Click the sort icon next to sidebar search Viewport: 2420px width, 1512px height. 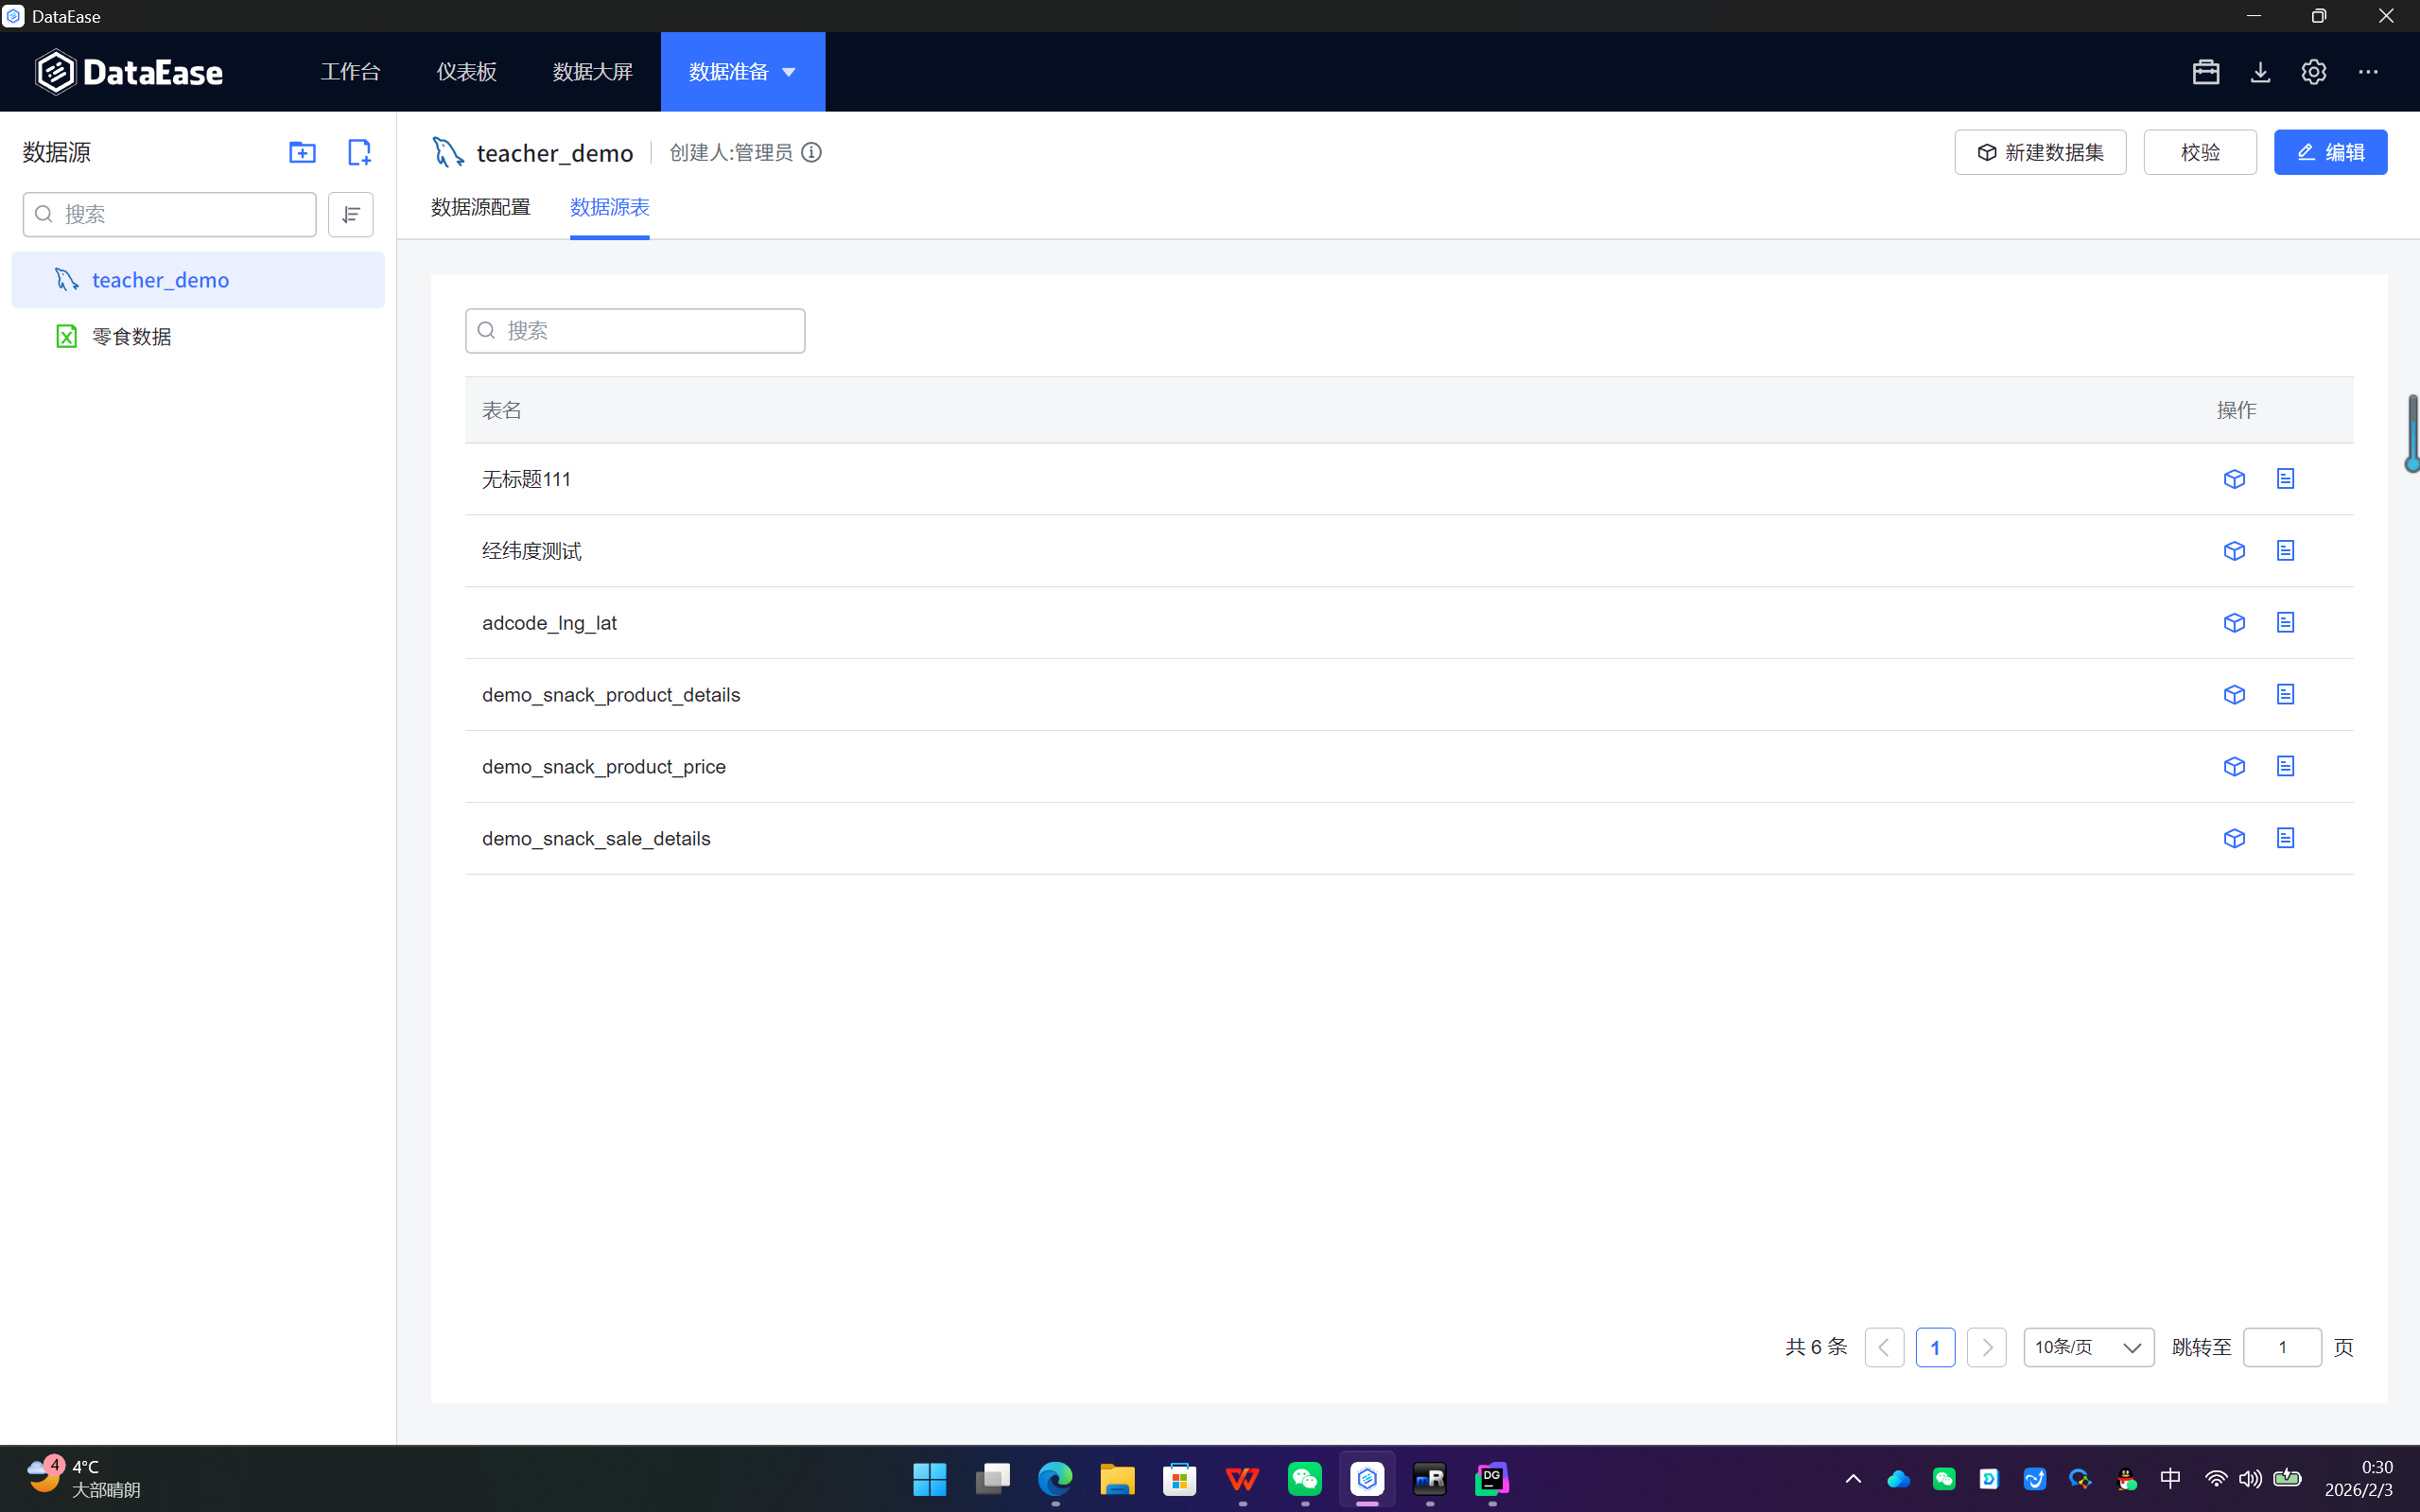coord(350,214)
